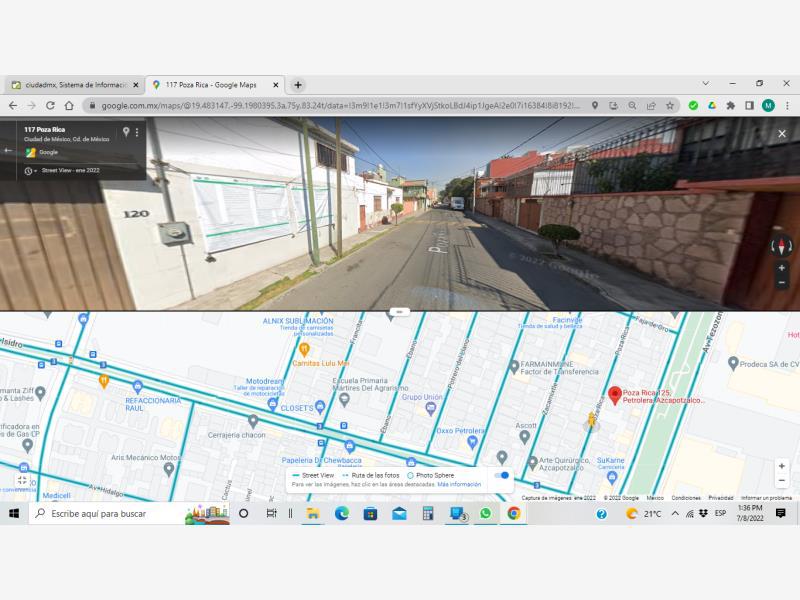
Task: Expand the Street View date history dropdown
Action: pos(31,171)
